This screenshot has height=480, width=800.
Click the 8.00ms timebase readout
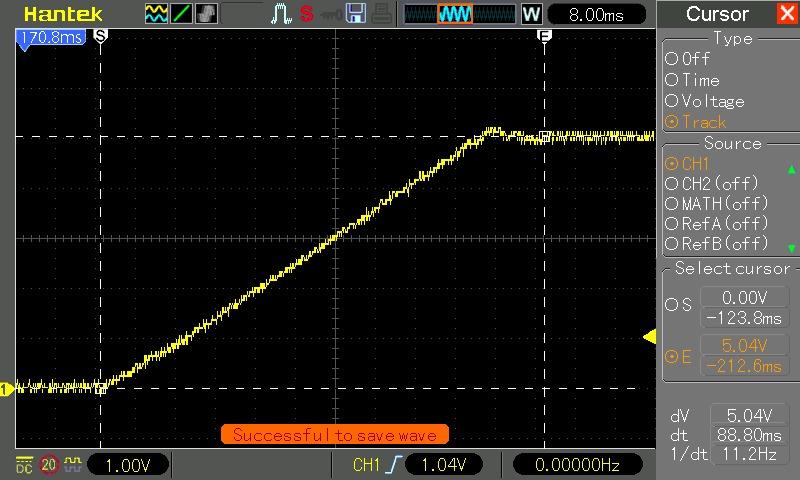tap(596, 14)
